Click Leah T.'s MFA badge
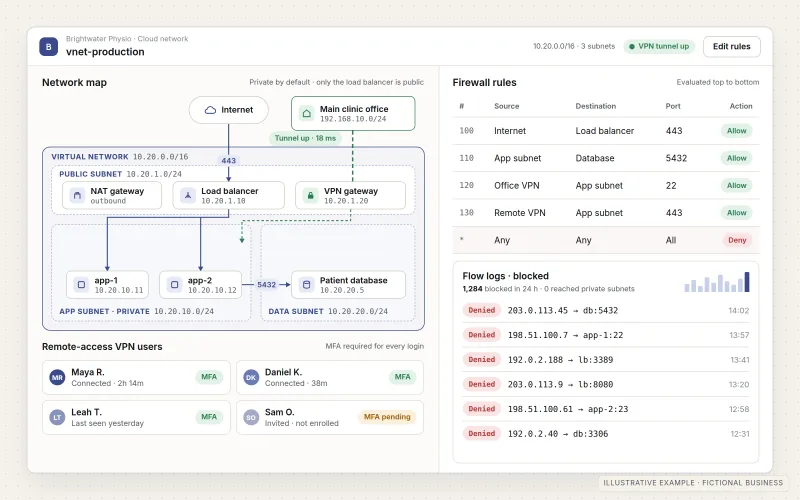 pyautogui.click(x=209, y=417)
